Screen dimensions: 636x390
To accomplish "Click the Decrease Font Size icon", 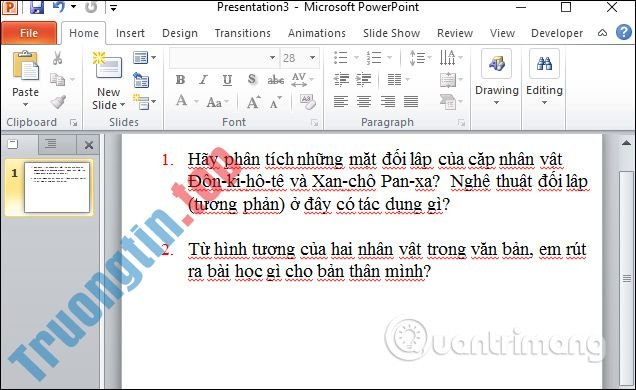I will pos(275,103).
